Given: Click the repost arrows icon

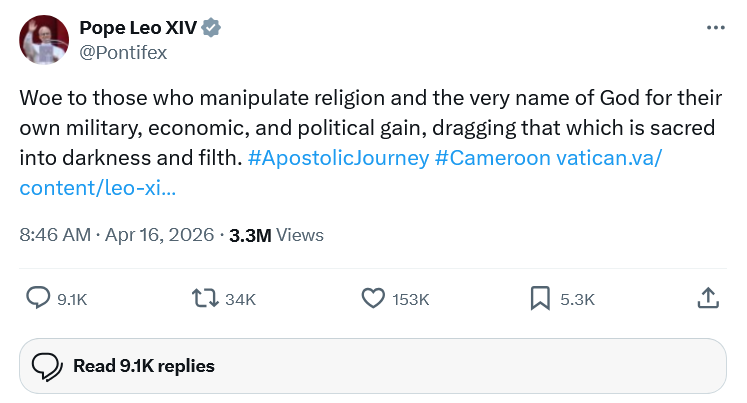Looking at the screenshot, I should coord(206,298).
